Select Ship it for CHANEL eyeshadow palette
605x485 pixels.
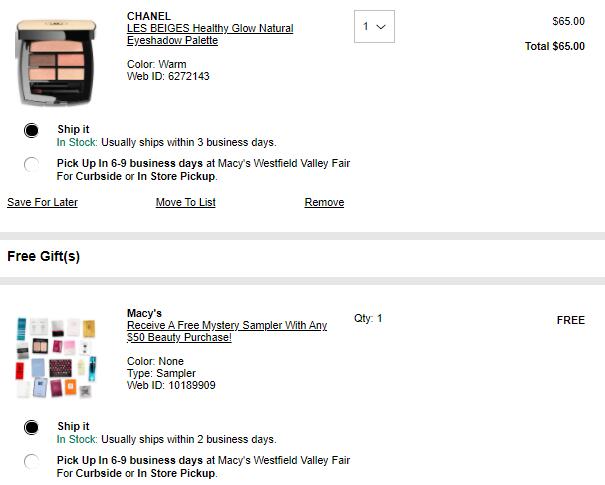32,130
